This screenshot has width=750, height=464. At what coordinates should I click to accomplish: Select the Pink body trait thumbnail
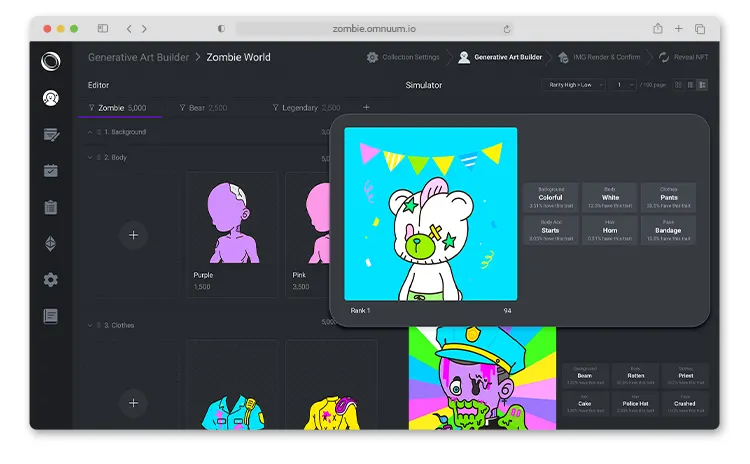[308, 234]
